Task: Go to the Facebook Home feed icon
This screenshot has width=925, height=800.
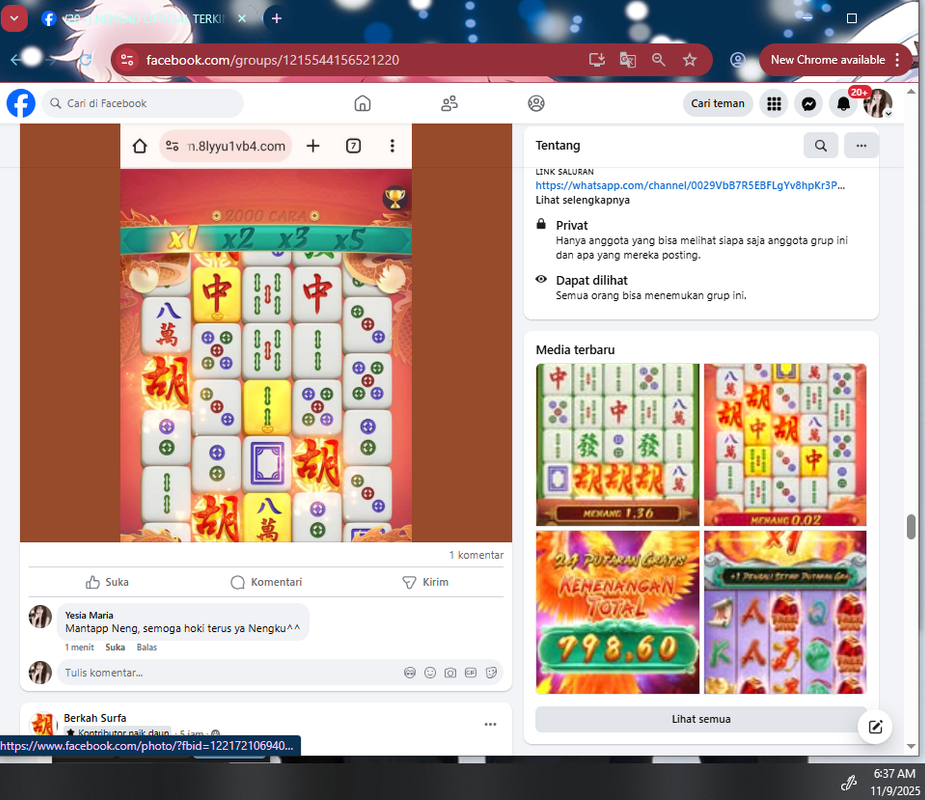Action: coord(362,103)
